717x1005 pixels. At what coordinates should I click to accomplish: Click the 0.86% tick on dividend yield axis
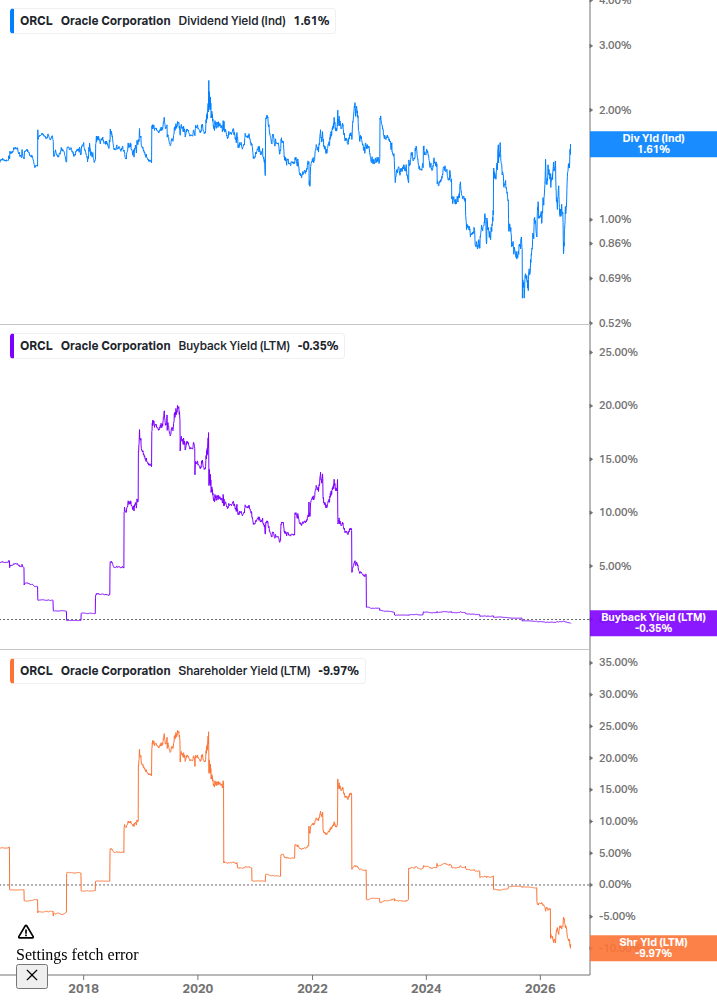click(615, 244)
